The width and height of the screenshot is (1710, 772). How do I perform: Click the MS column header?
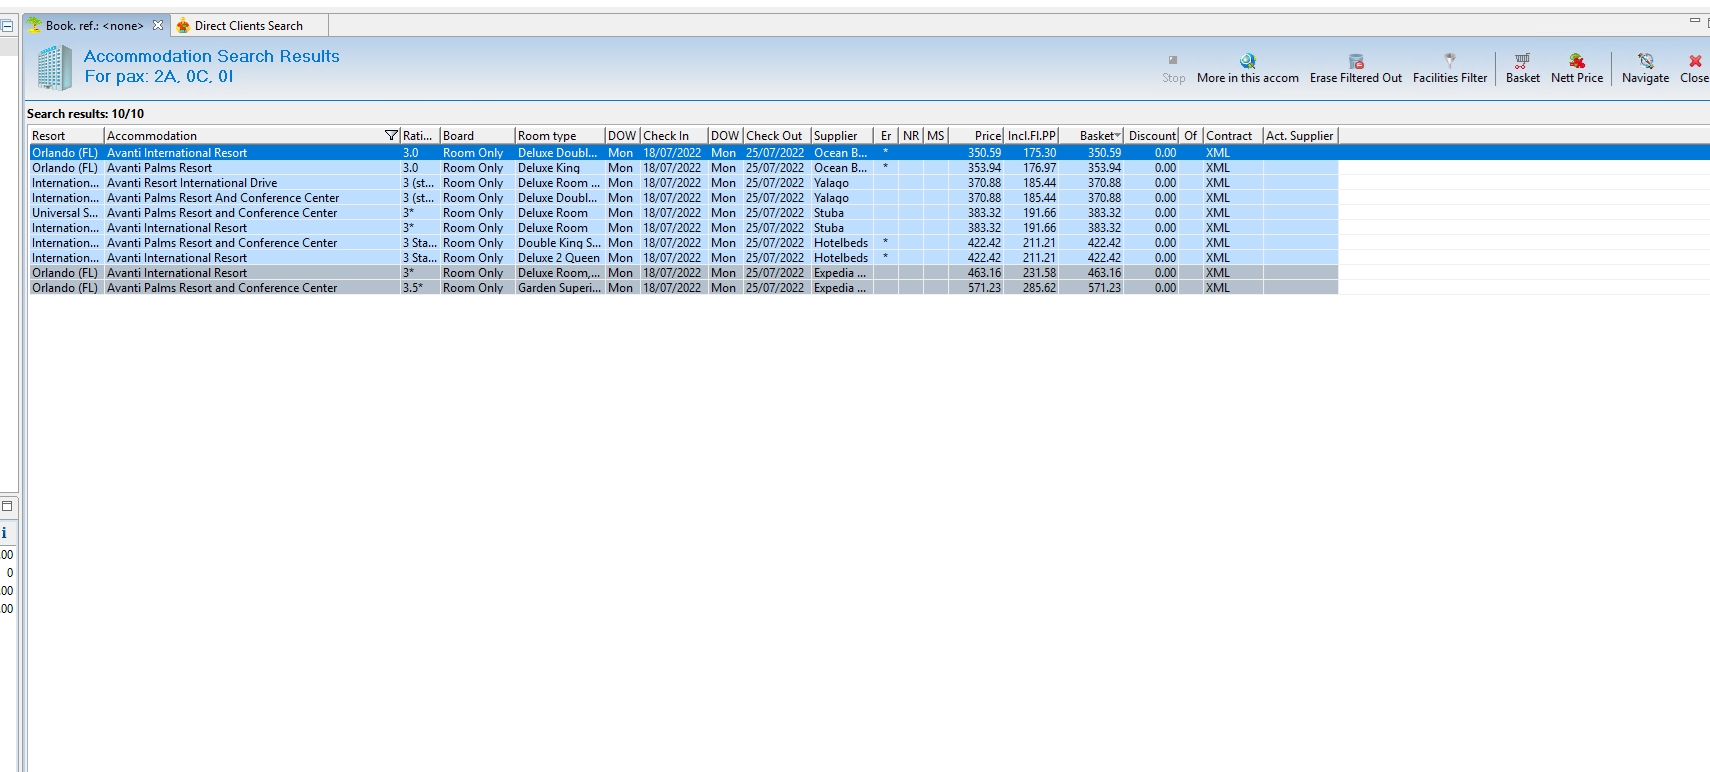point(936,136)
